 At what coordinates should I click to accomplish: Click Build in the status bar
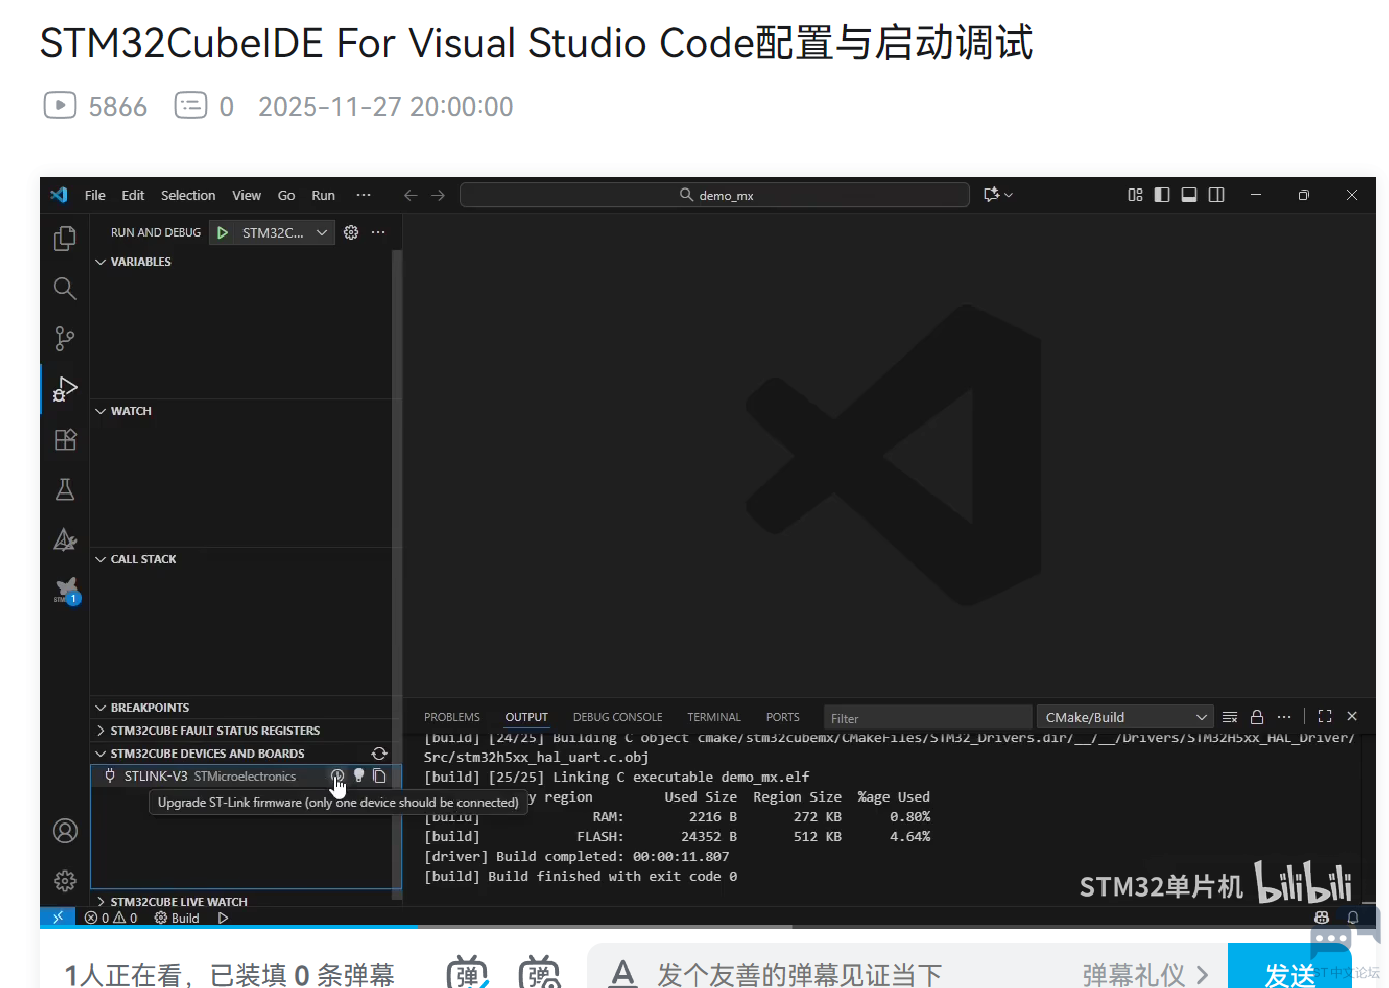click(178, 918)
